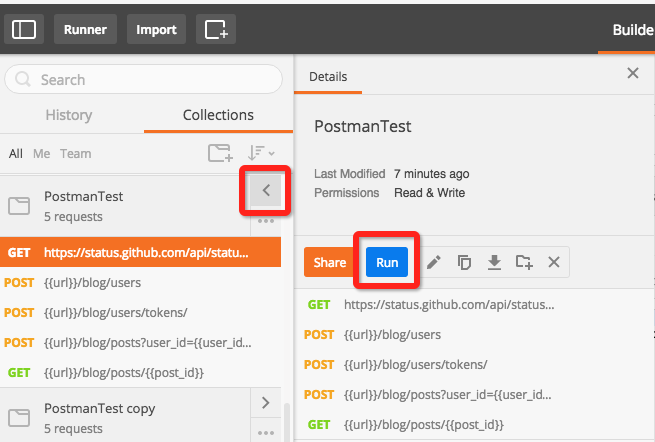Show All collections filter
Screen dimensions: 655x442
click(16, 154)
